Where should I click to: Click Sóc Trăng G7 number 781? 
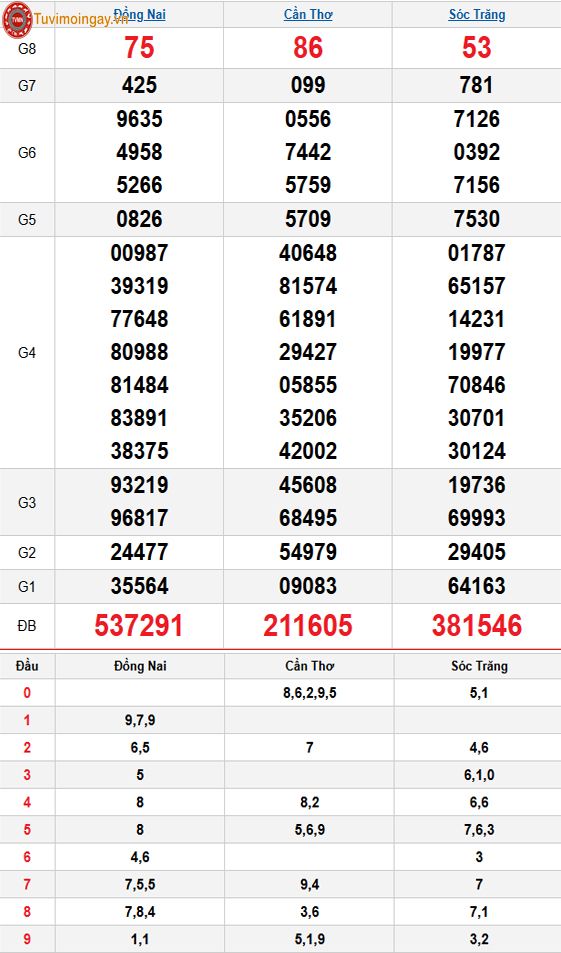tap(477, 85)
